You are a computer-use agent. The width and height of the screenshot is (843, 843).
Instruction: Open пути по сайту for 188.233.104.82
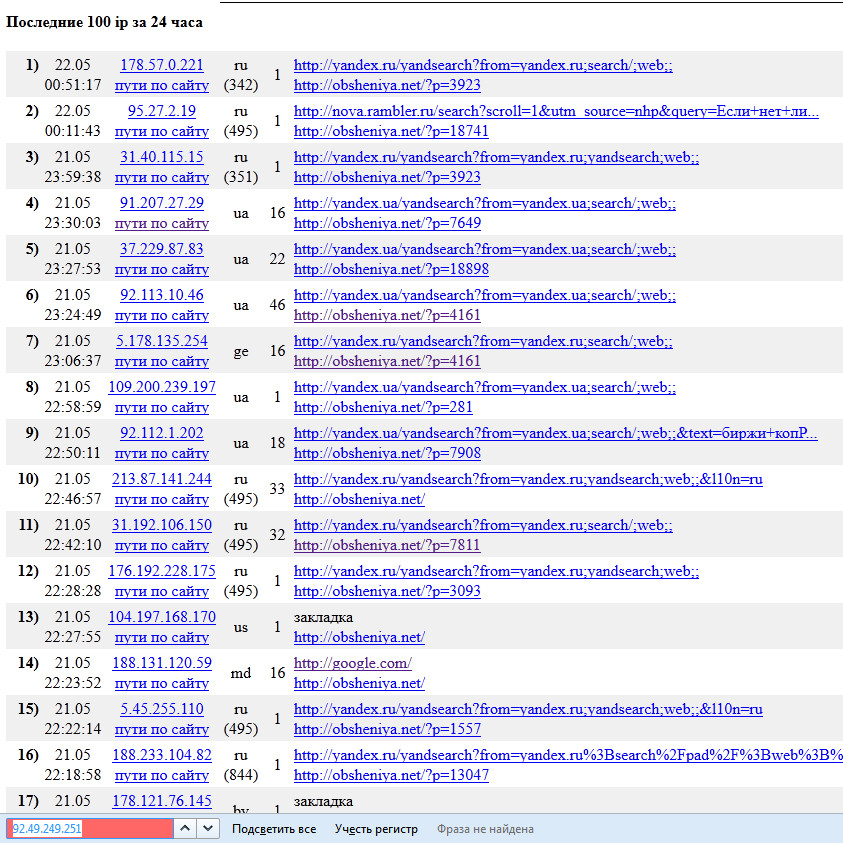click(x=162, y=775)
